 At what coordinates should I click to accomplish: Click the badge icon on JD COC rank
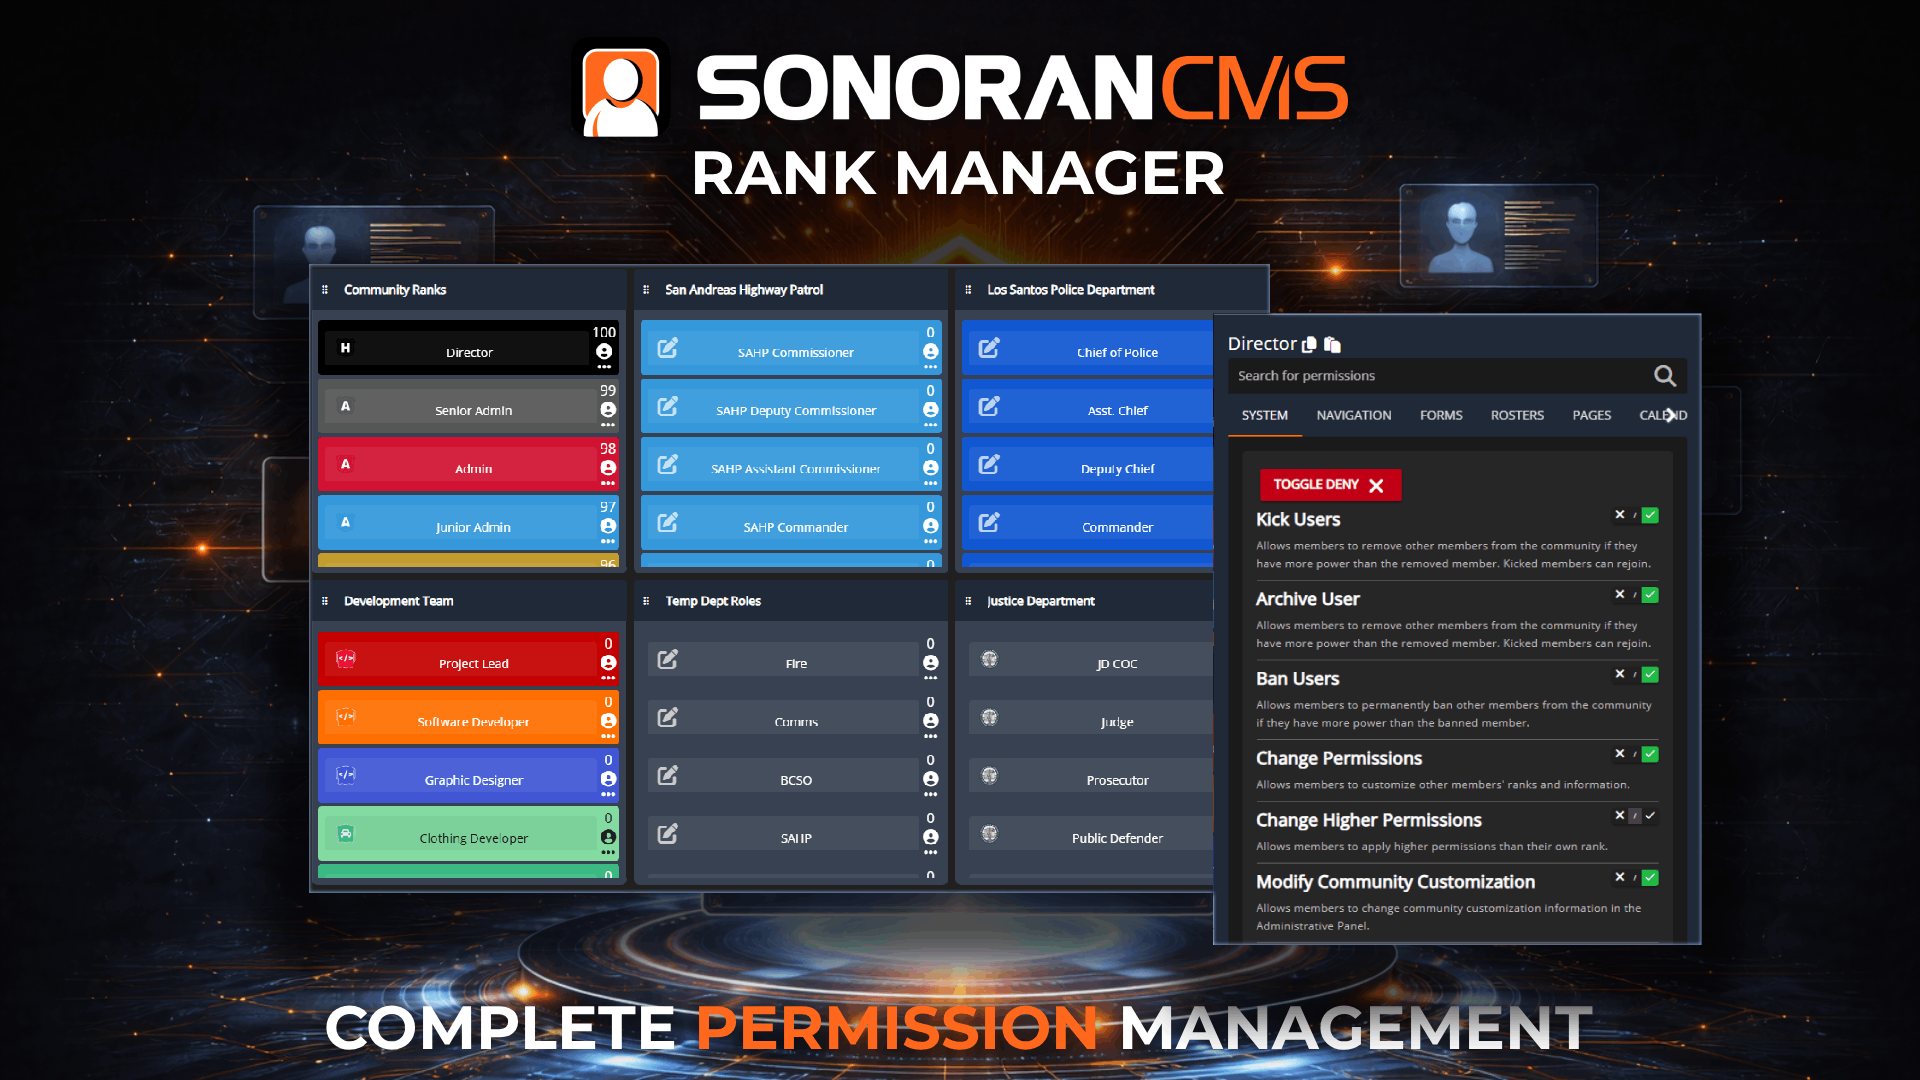click(990, 659)
